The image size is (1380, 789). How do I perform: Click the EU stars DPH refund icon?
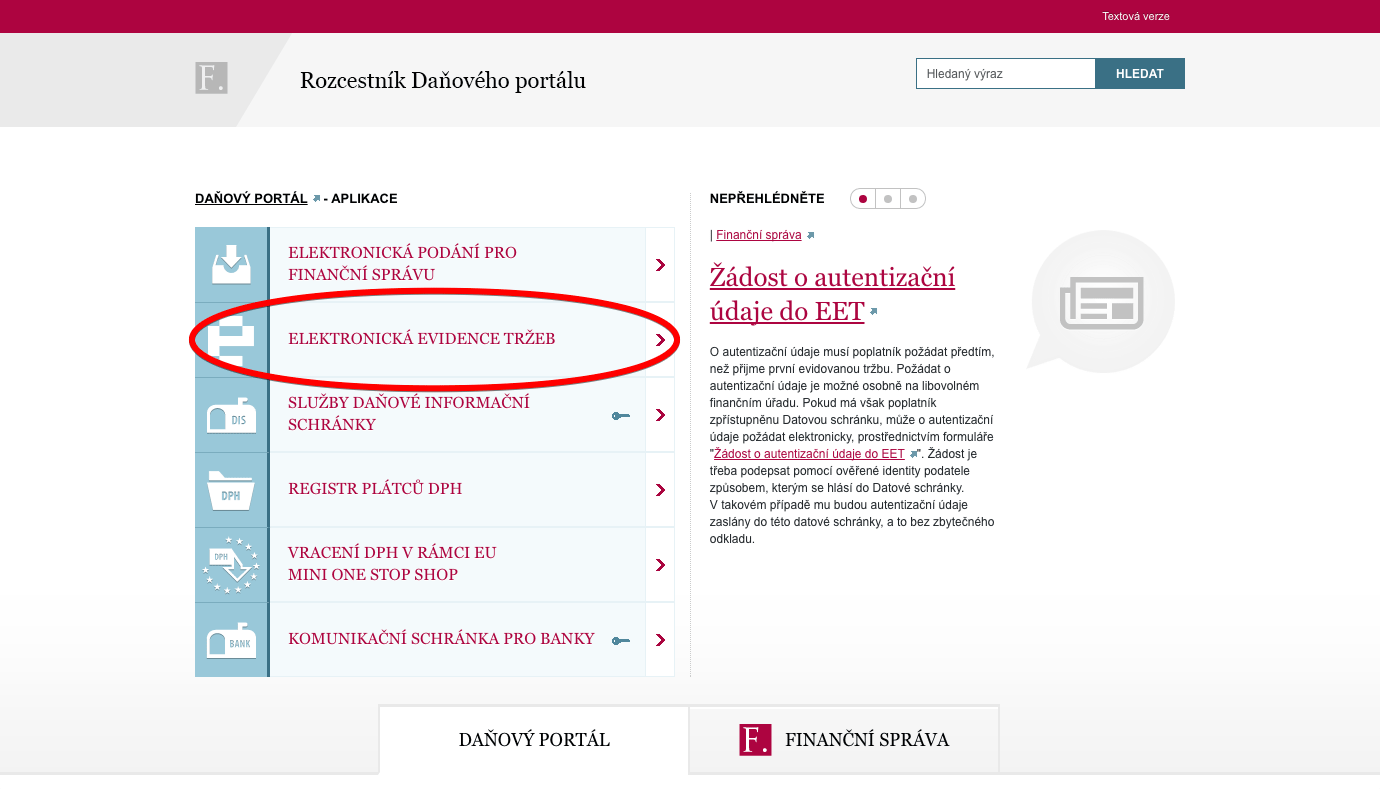[x=231, y=565]
